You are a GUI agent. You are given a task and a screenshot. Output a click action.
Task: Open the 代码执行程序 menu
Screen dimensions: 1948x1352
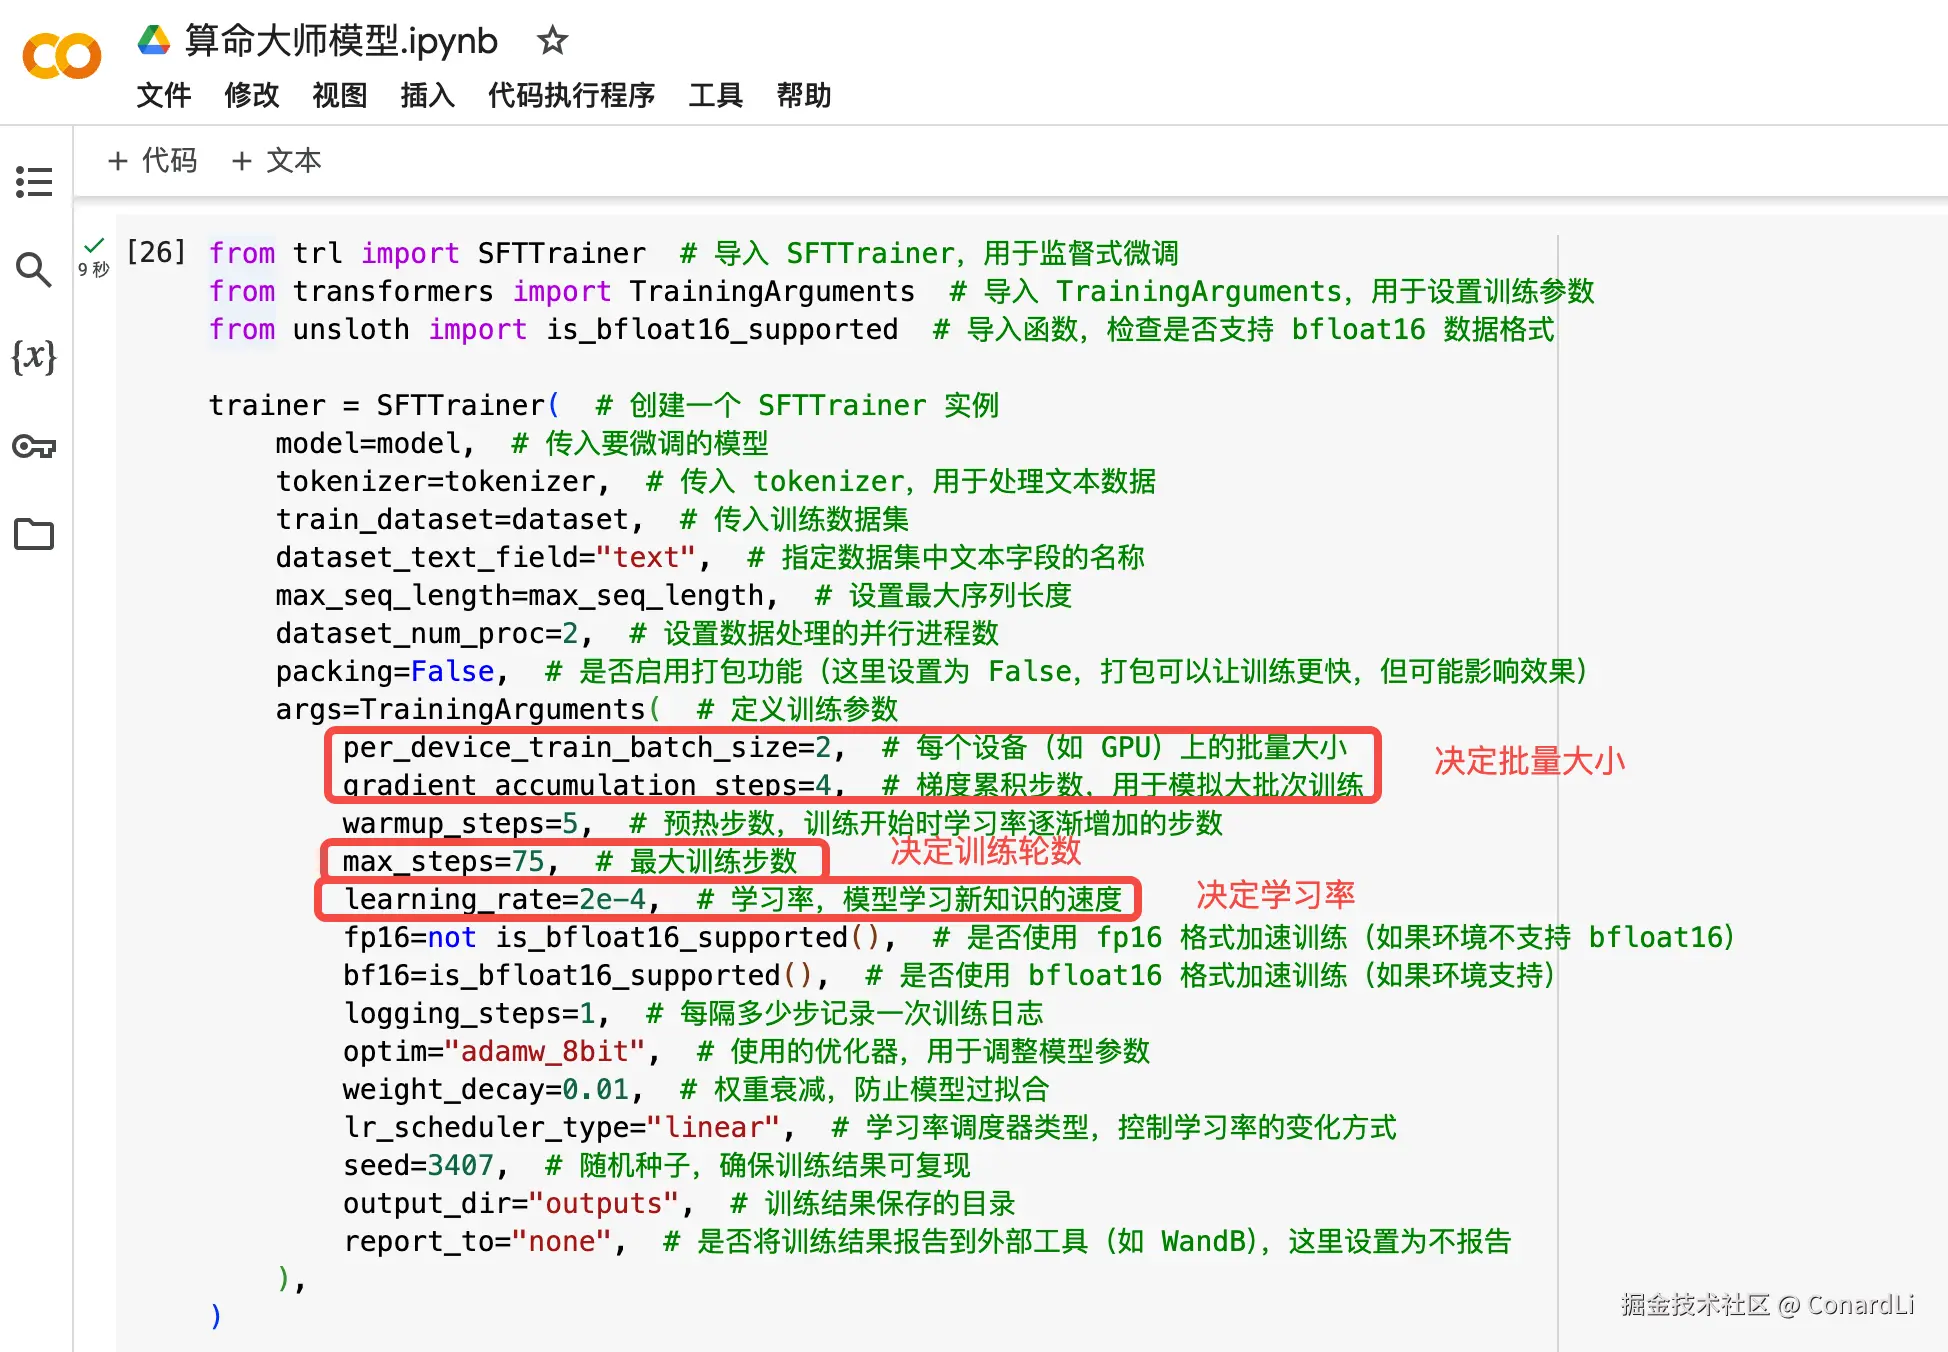click(571, 95)
